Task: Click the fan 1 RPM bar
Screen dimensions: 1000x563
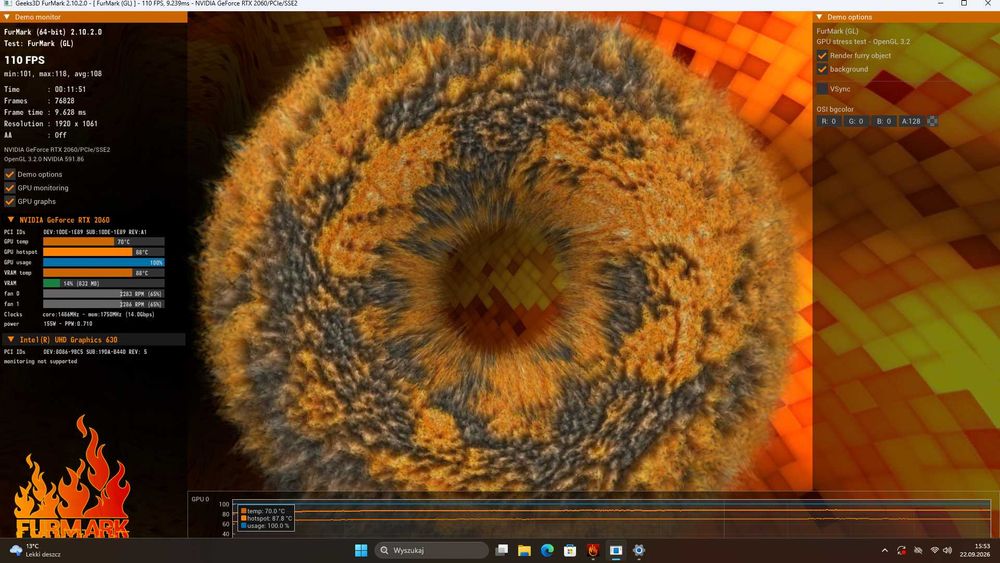Action: coord(103,304)
